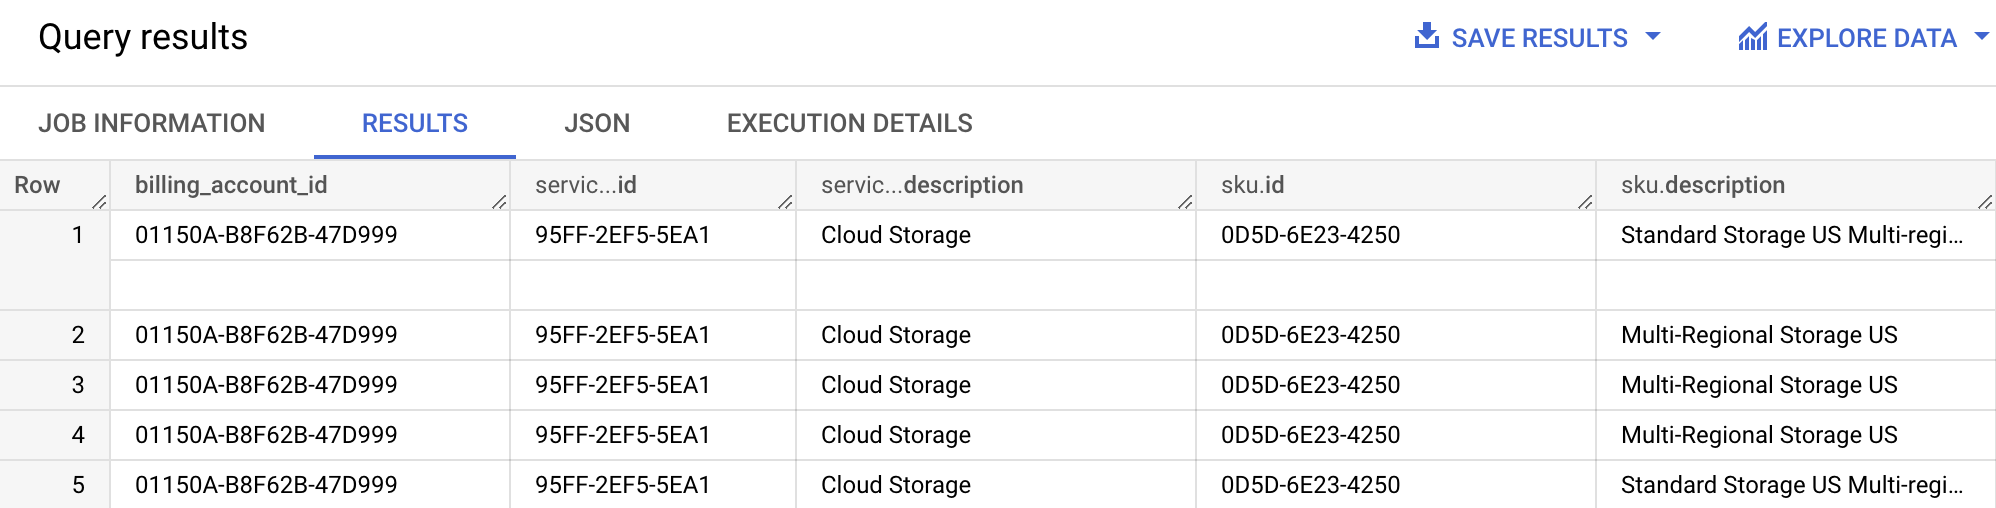View the Execution Details tab
This screenshot has width=1996, height=508.
[x=849, y=123]
